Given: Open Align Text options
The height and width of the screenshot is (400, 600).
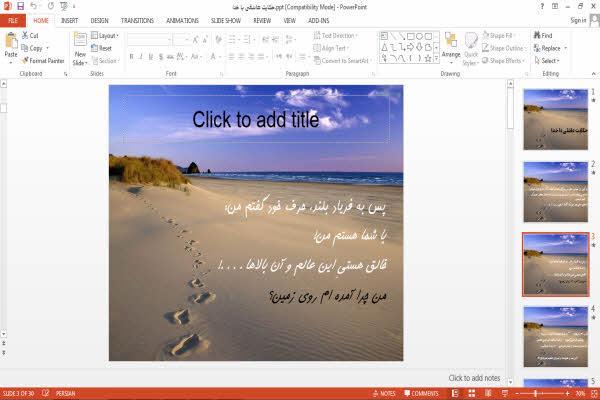Looking at the screenshot, I should [x=331, y=48].
